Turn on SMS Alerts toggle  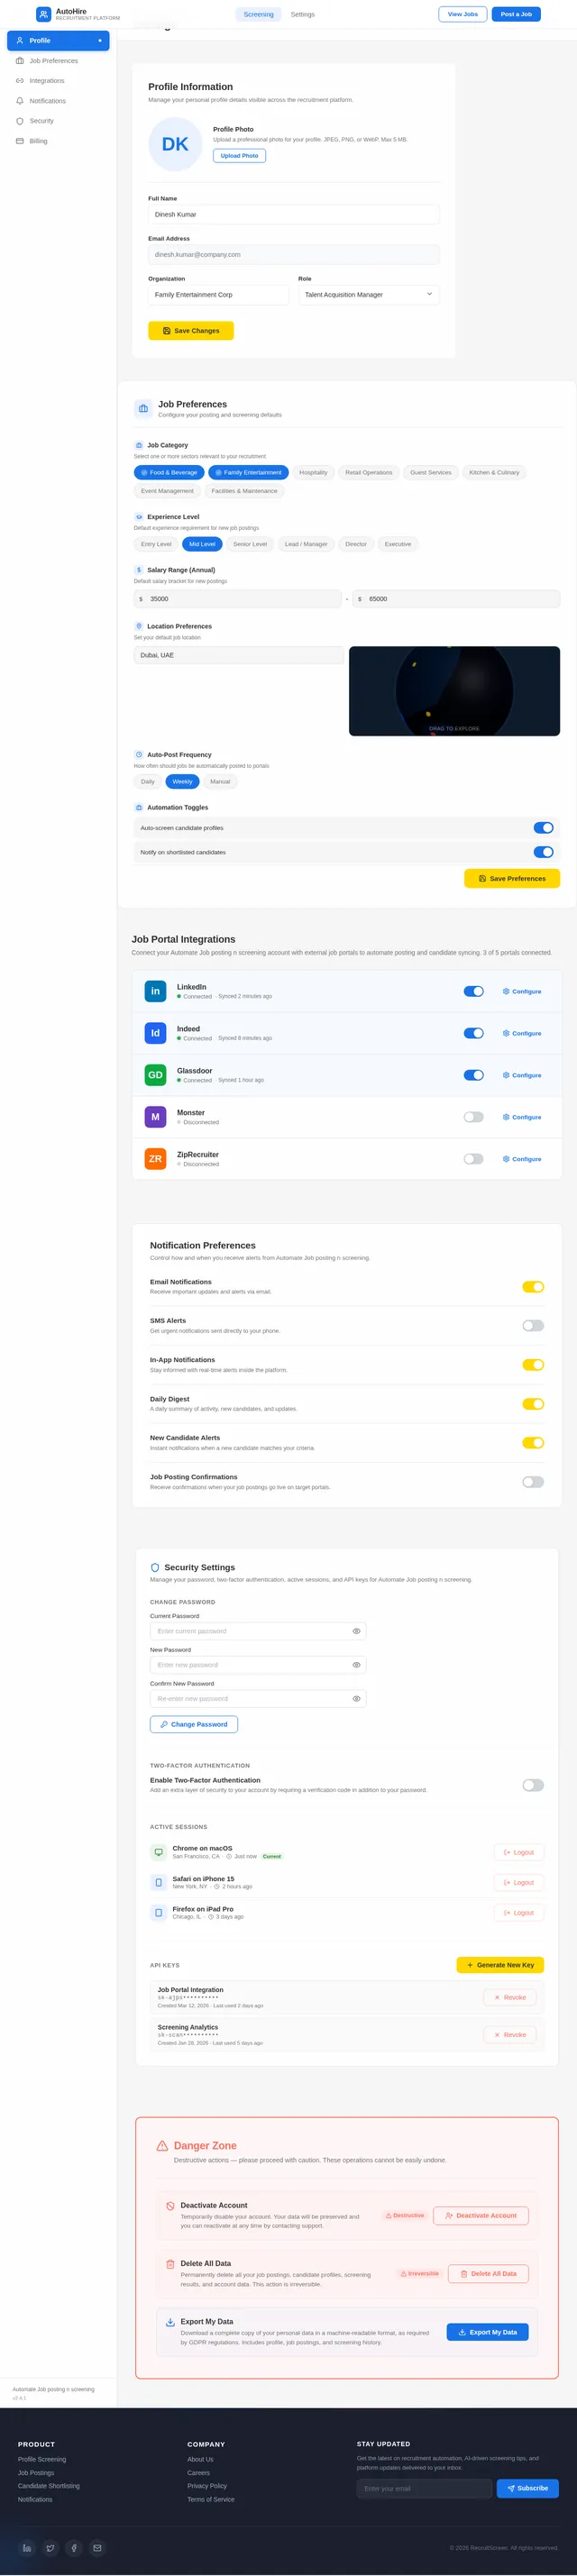pos(533,1326)
